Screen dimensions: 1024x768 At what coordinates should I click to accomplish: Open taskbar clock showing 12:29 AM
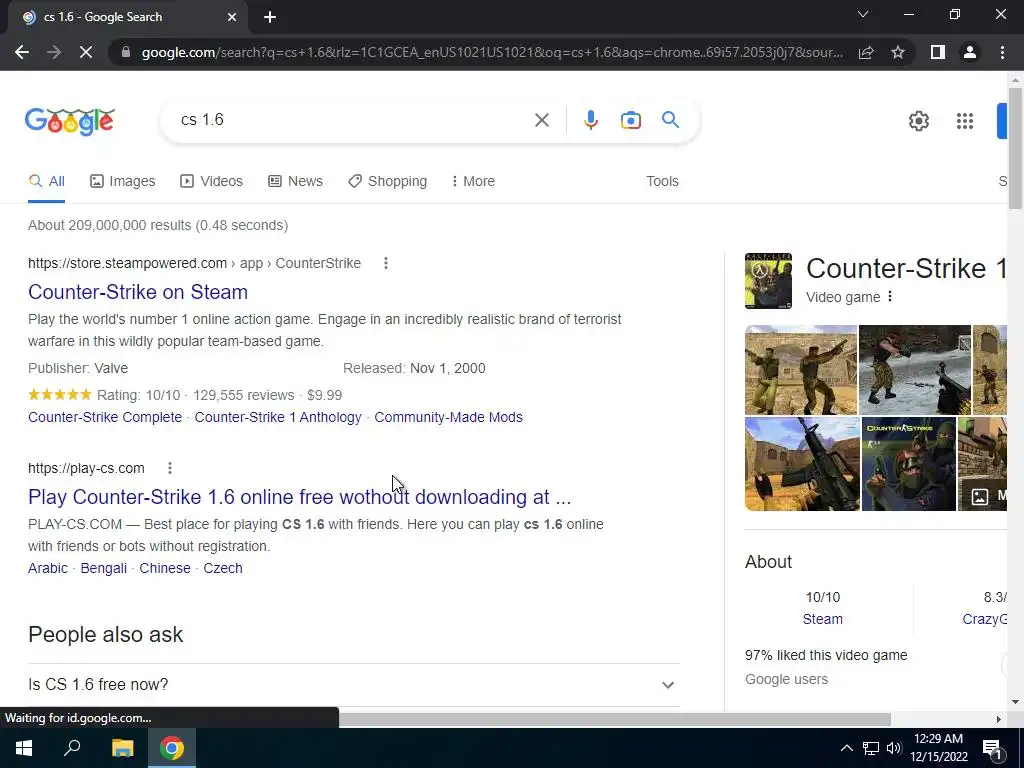938,748
